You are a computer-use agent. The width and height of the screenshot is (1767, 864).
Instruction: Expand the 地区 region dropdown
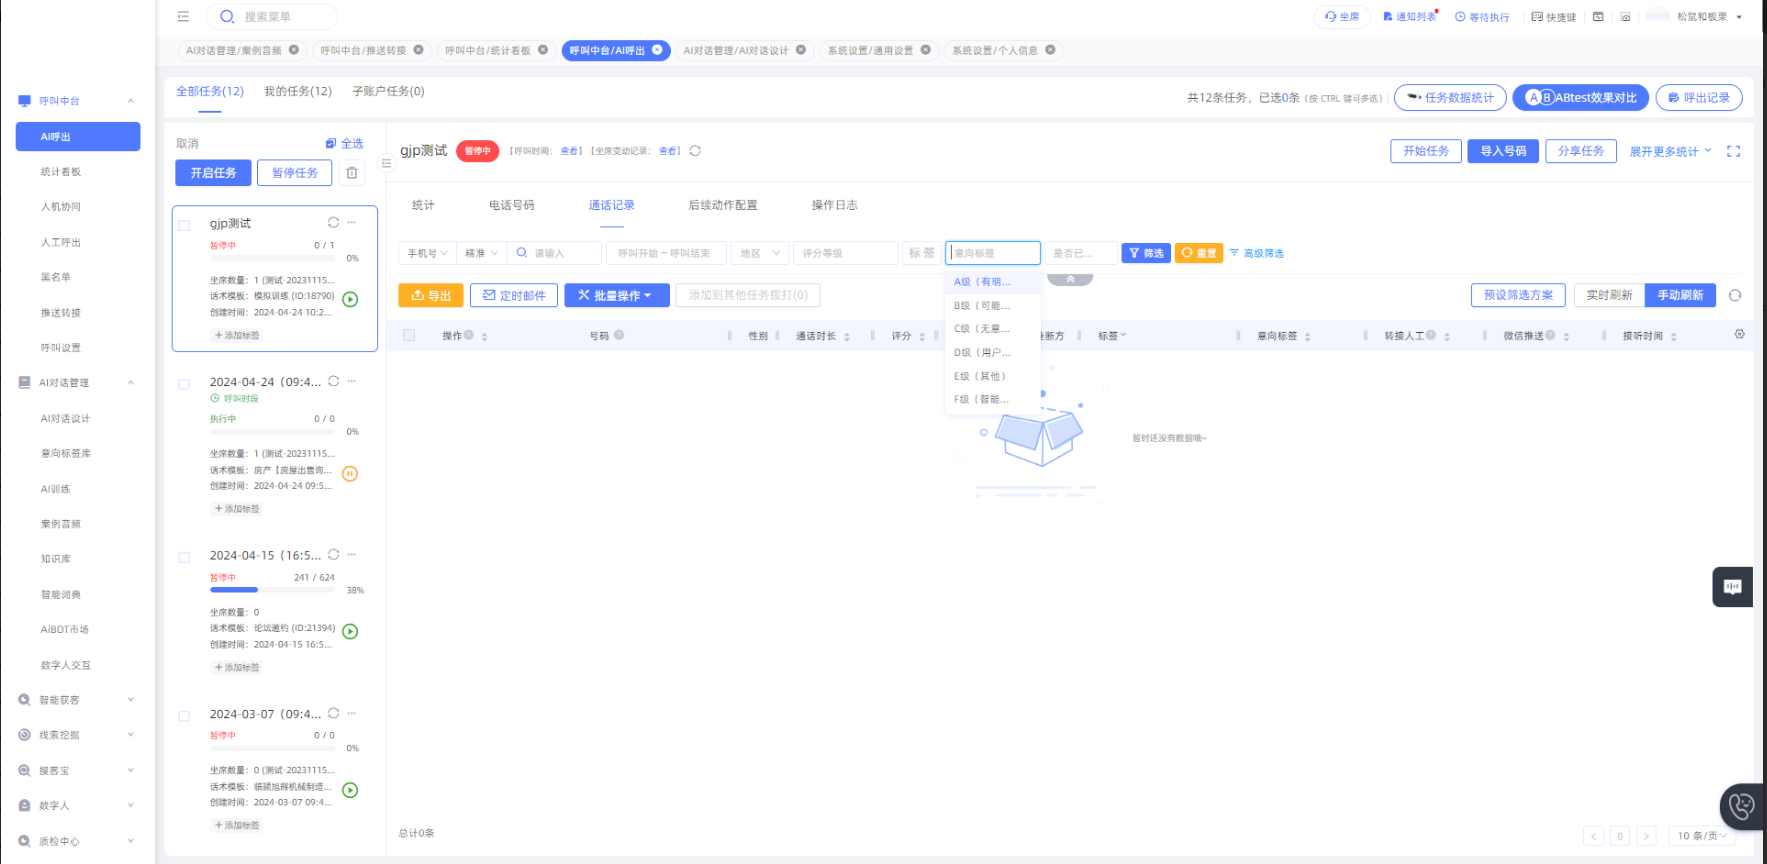point(760,253)
